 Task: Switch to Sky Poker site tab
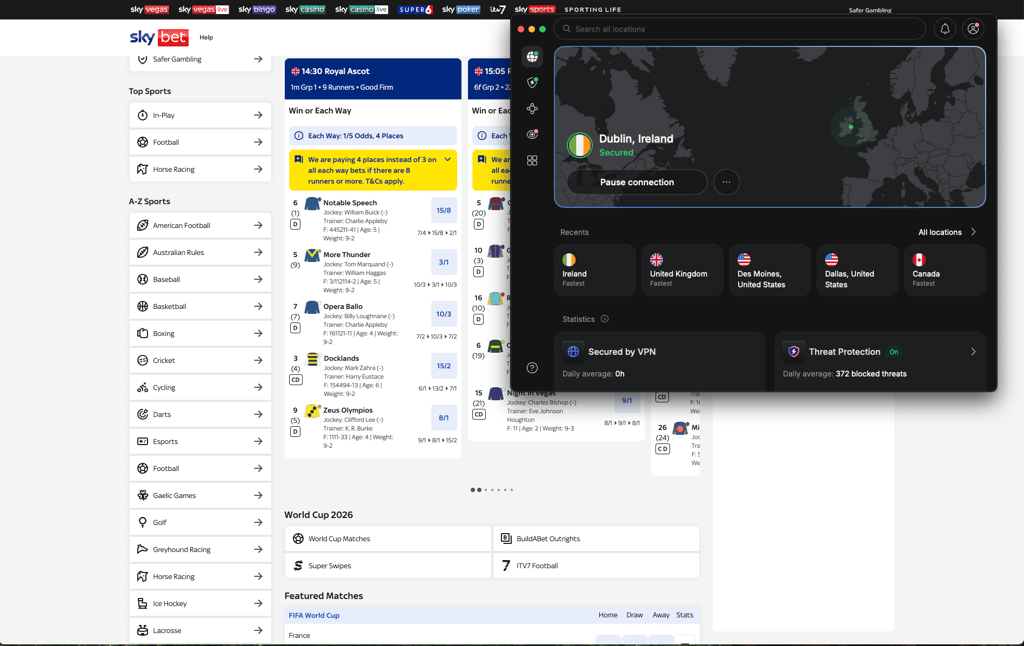(x=461, y=9)
